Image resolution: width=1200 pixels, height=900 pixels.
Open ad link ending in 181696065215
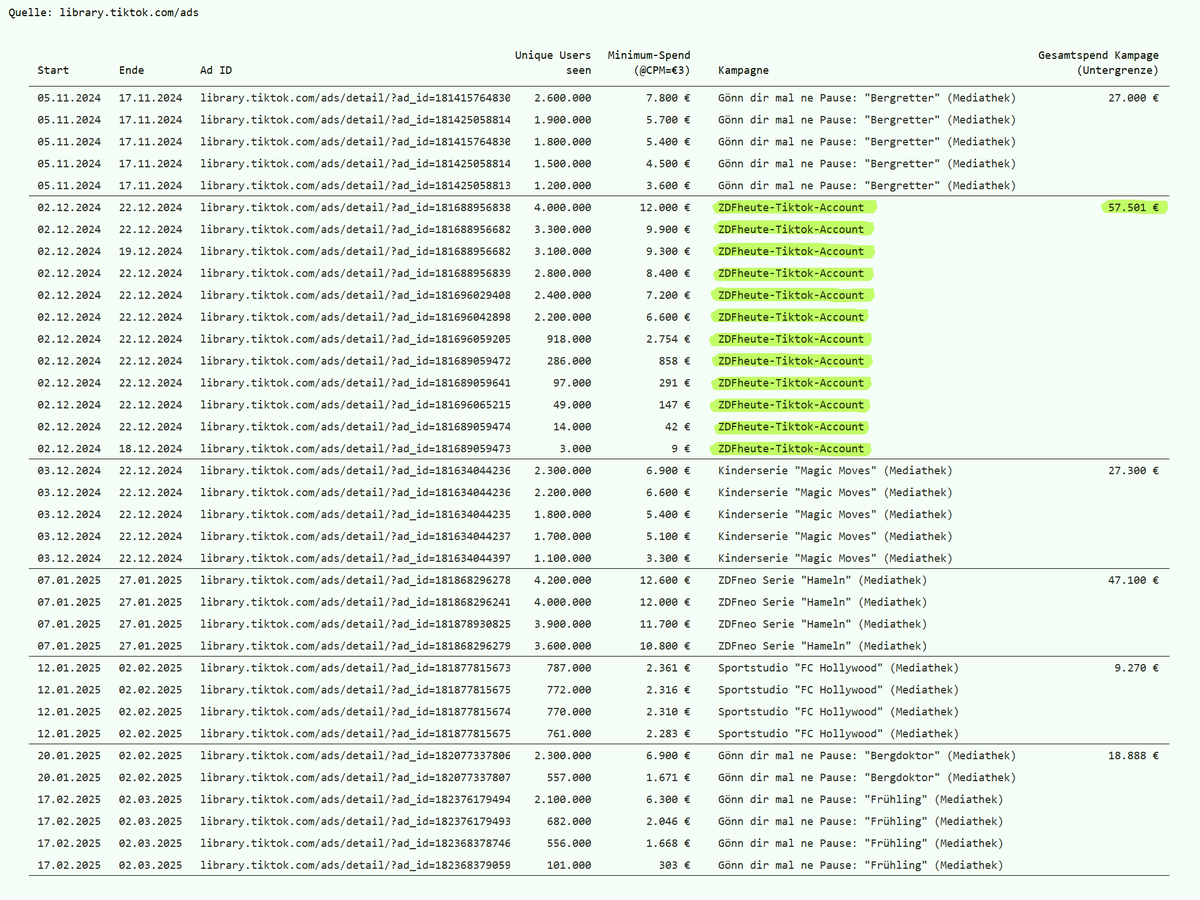pyautogui.click(x=355, y=406)
